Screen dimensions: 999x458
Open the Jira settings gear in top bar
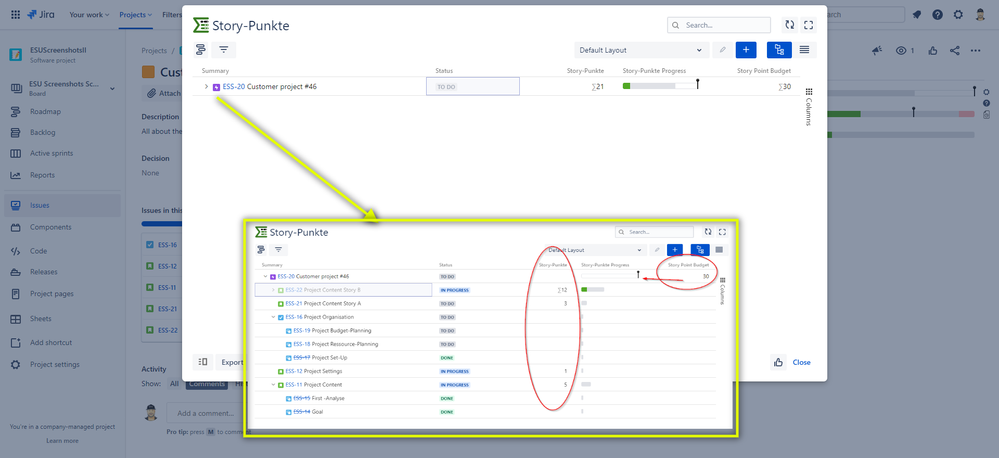click(958, 15)
